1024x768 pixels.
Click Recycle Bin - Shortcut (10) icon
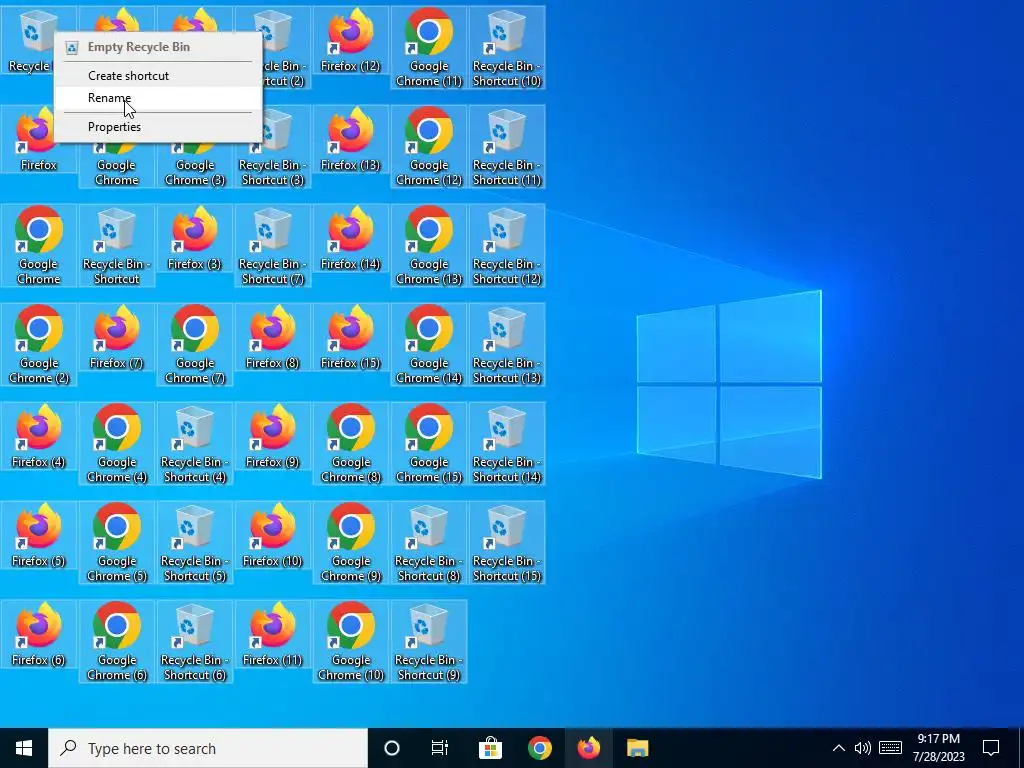(507, 48)
